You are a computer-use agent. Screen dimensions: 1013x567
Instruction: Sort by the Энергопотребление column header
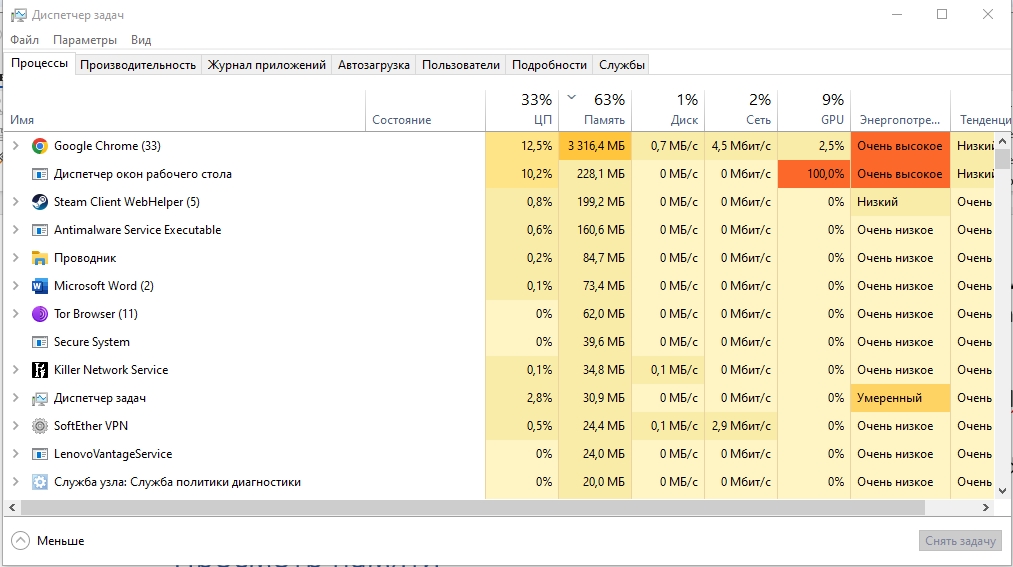point(900,110)
